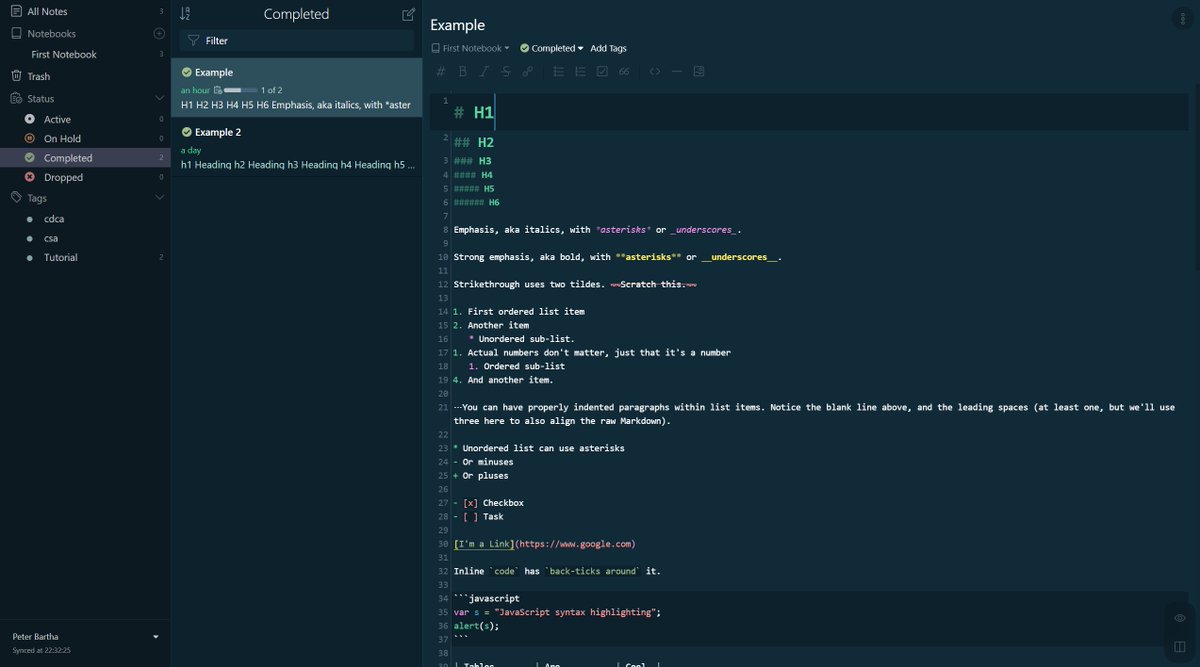1200x667 pixels.
Task: Change the note sort order with the A-Z icon
Action: [185, 14]
